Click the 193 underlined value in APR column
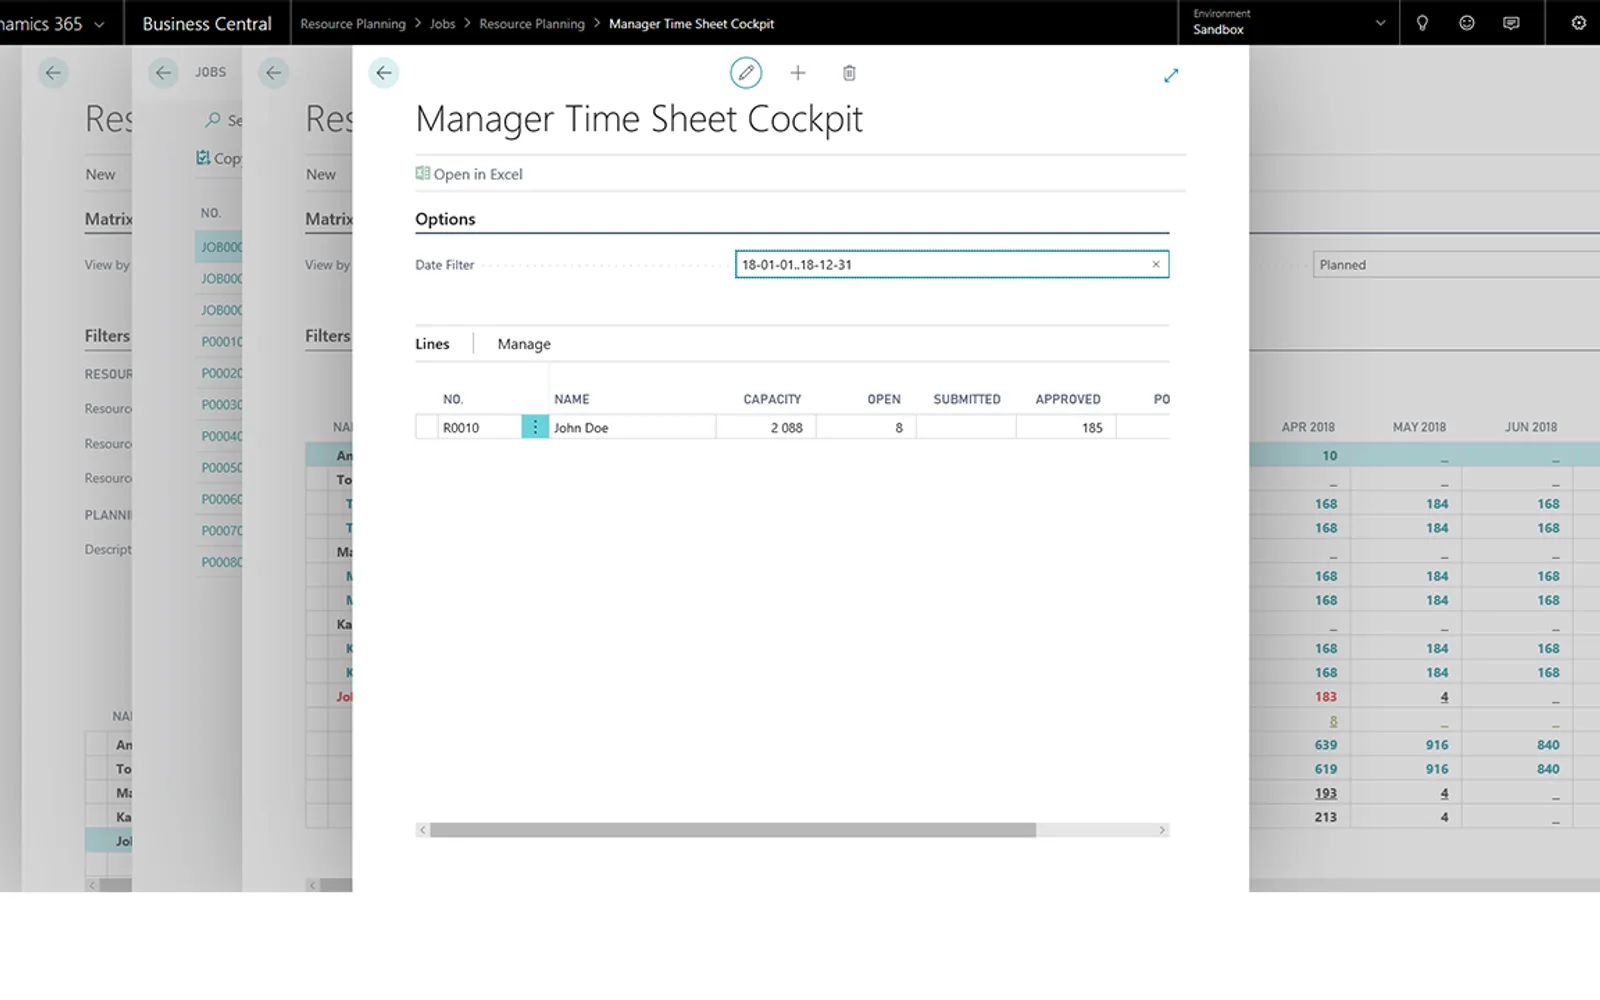 (x=1326, y=793)
